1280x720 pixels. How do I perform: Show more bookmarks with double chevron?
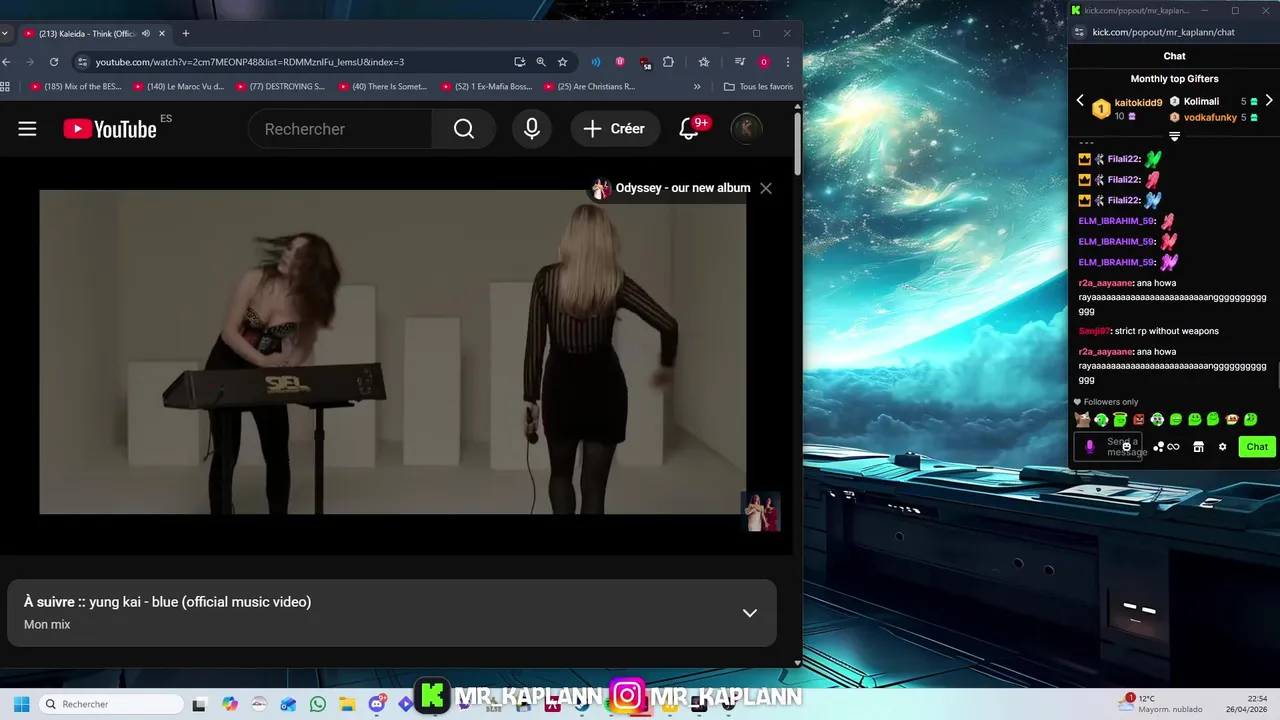[x=697, y=87]
